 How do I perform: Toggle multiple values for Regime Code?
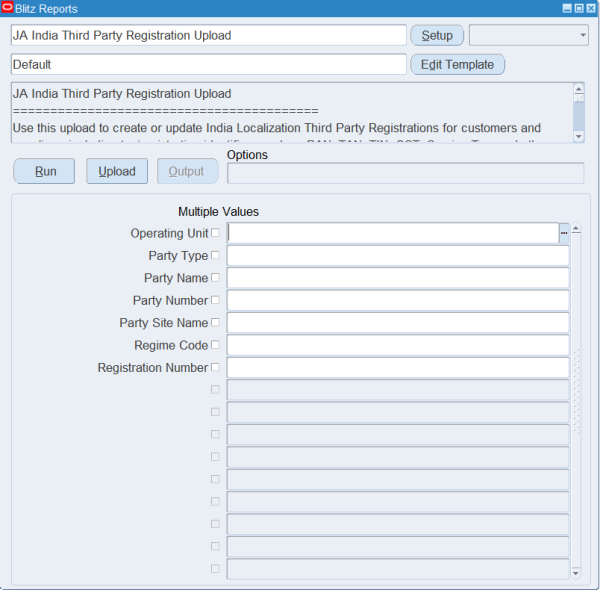pos(215,345)
